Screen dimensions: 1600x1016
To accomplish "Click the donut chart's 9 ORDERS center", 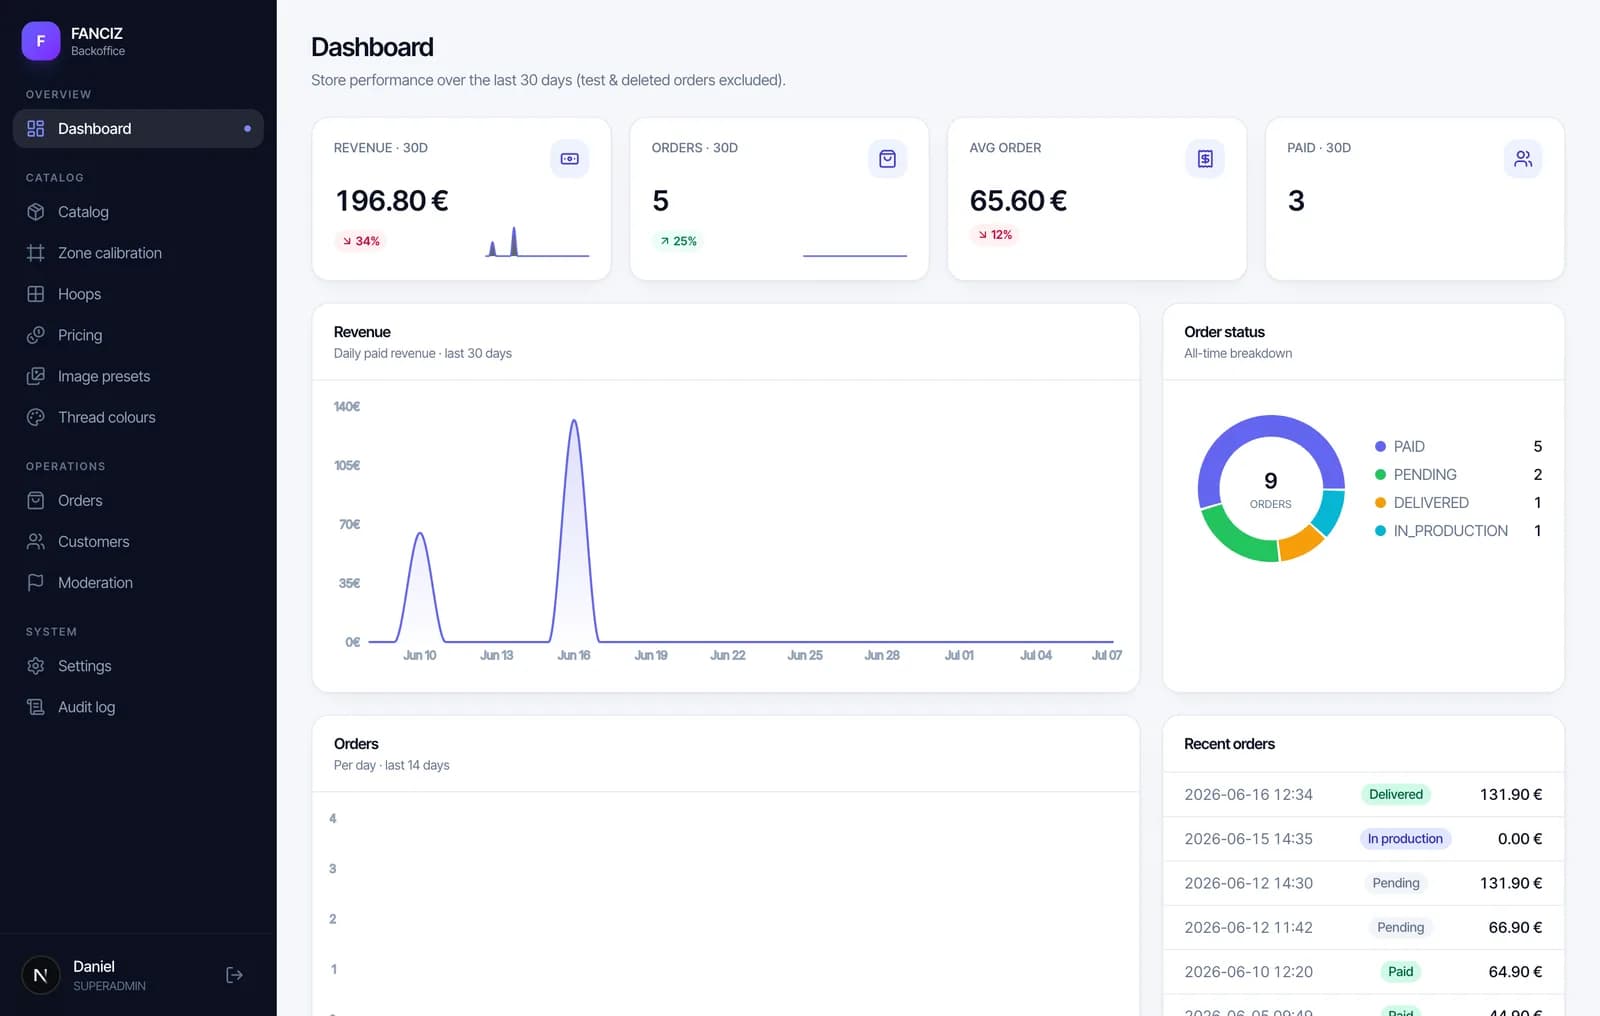I will (x=1271, y=489).
